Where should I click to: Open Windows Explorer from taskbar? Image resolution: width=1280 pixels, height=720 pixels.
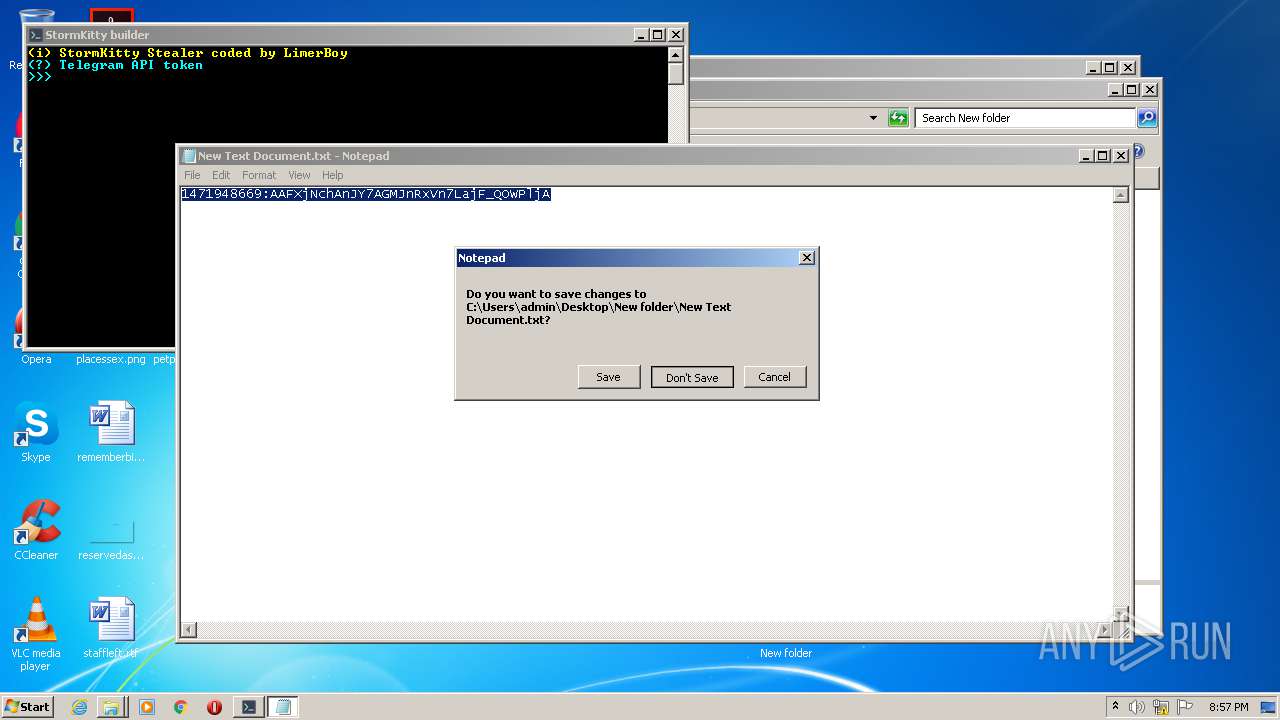[x=111, y=707]
